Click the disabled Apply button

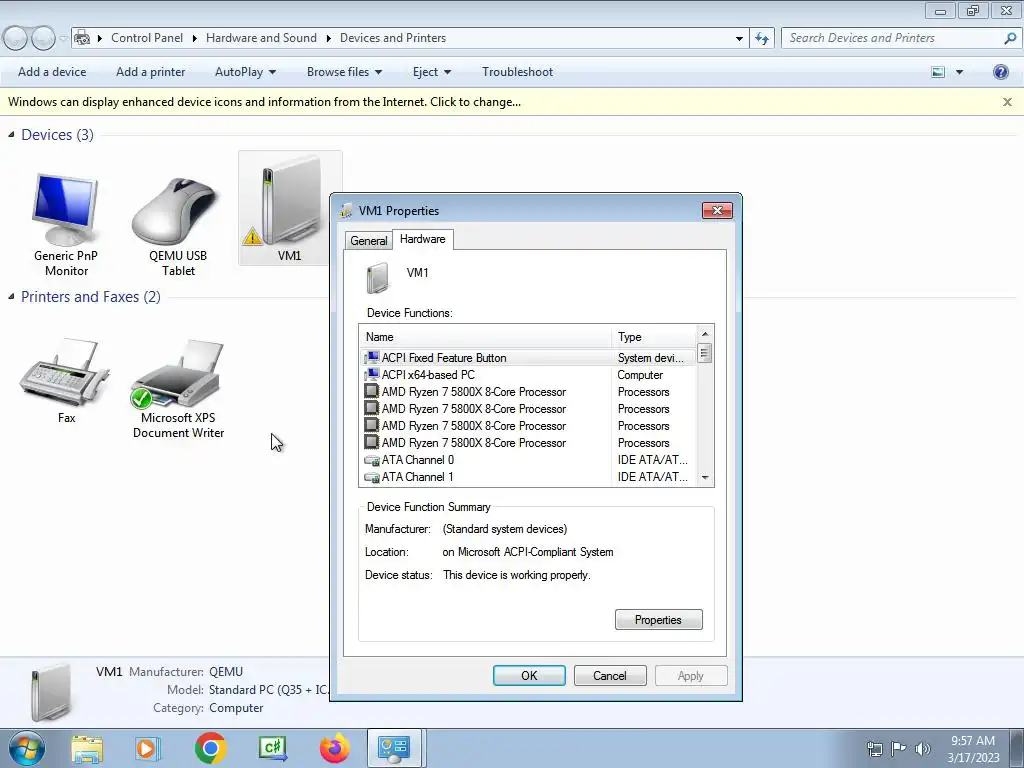point(691,676)
